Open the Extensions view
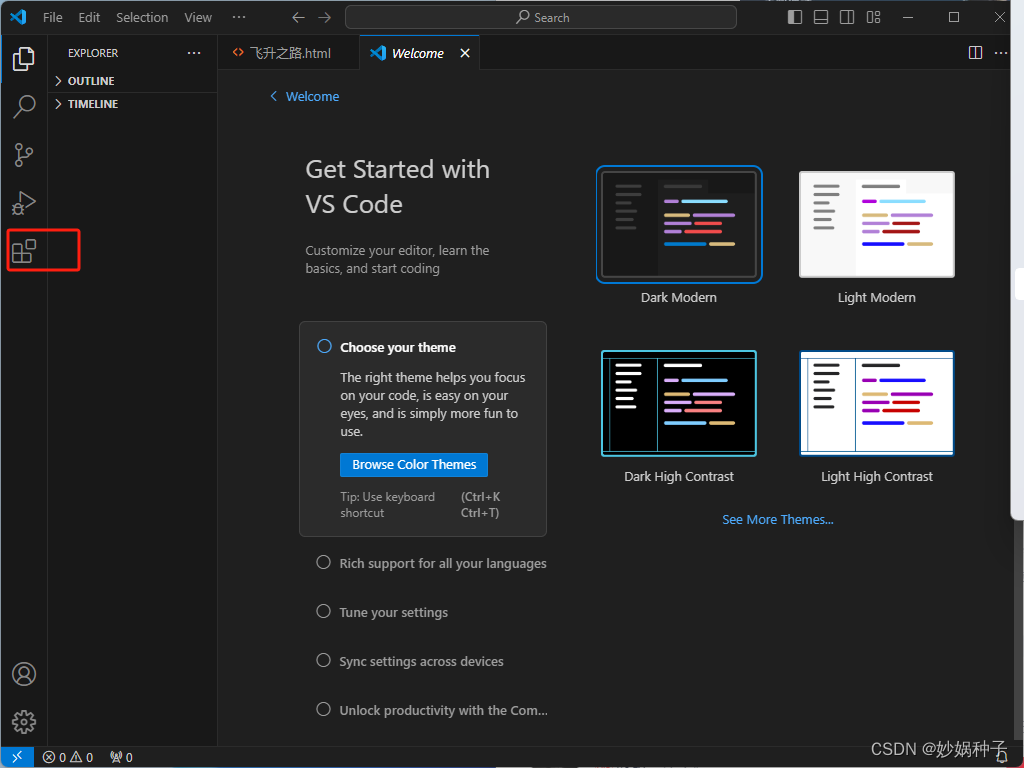This screenshot has width=1024, height=768. point(24,251)
